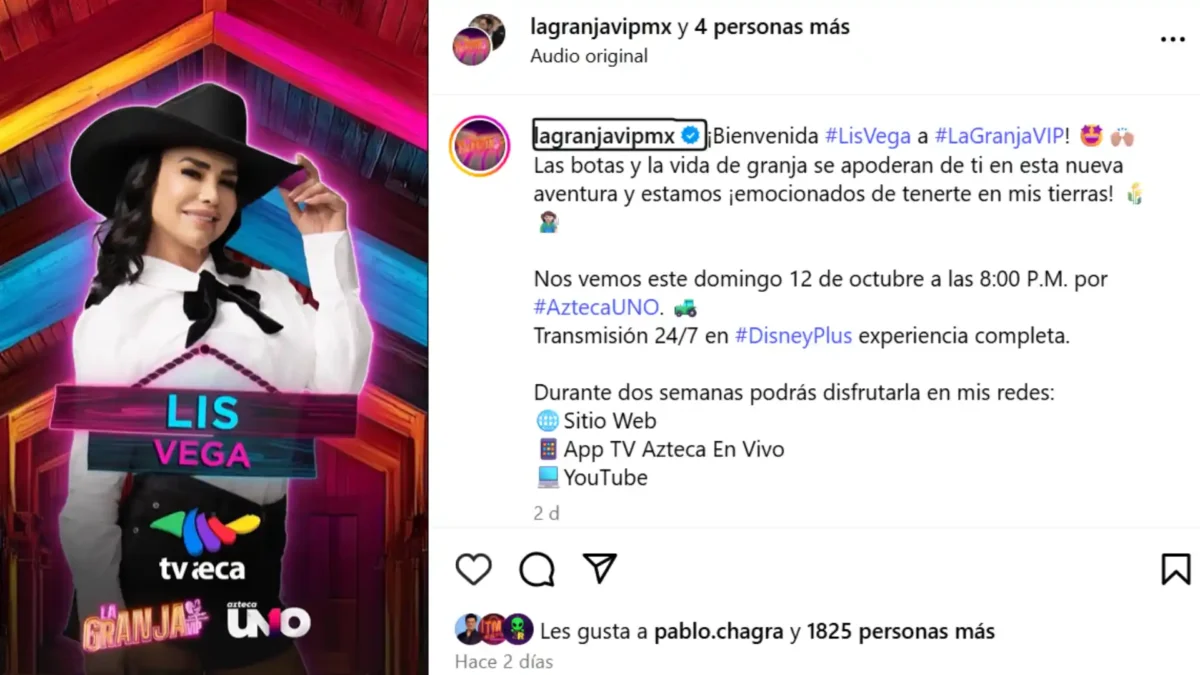Save post with bookmark icon
The height and width of the screenshot is (675, 1200).
point(1176,569)
